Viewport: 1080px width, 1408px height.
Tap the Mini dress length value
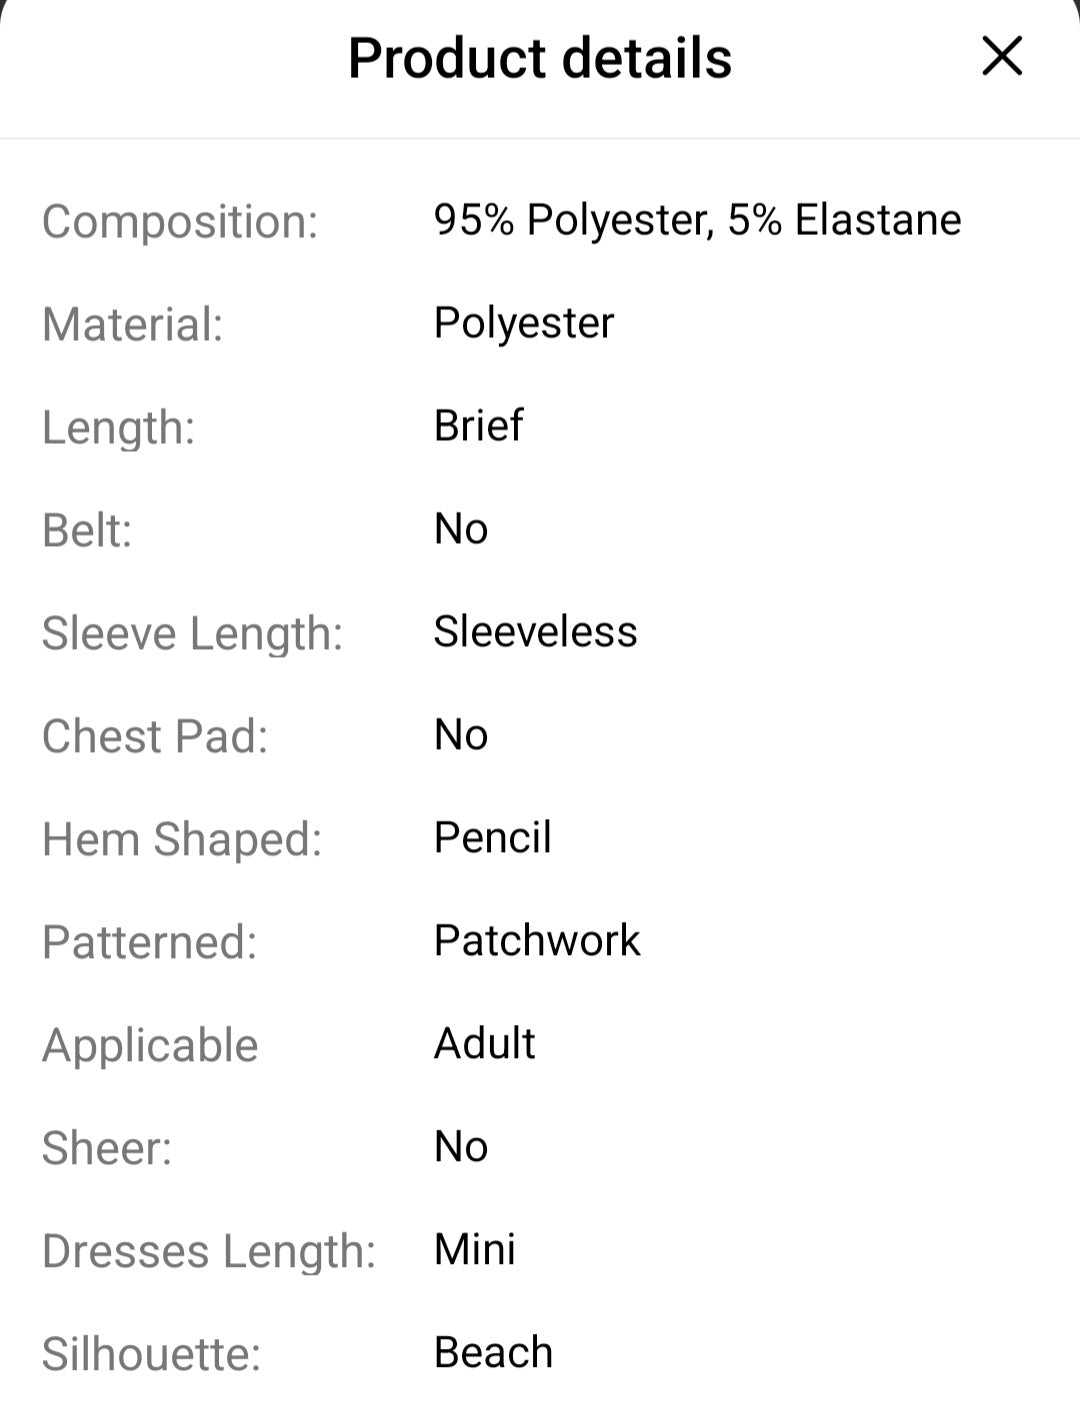tap(474, 1250)
